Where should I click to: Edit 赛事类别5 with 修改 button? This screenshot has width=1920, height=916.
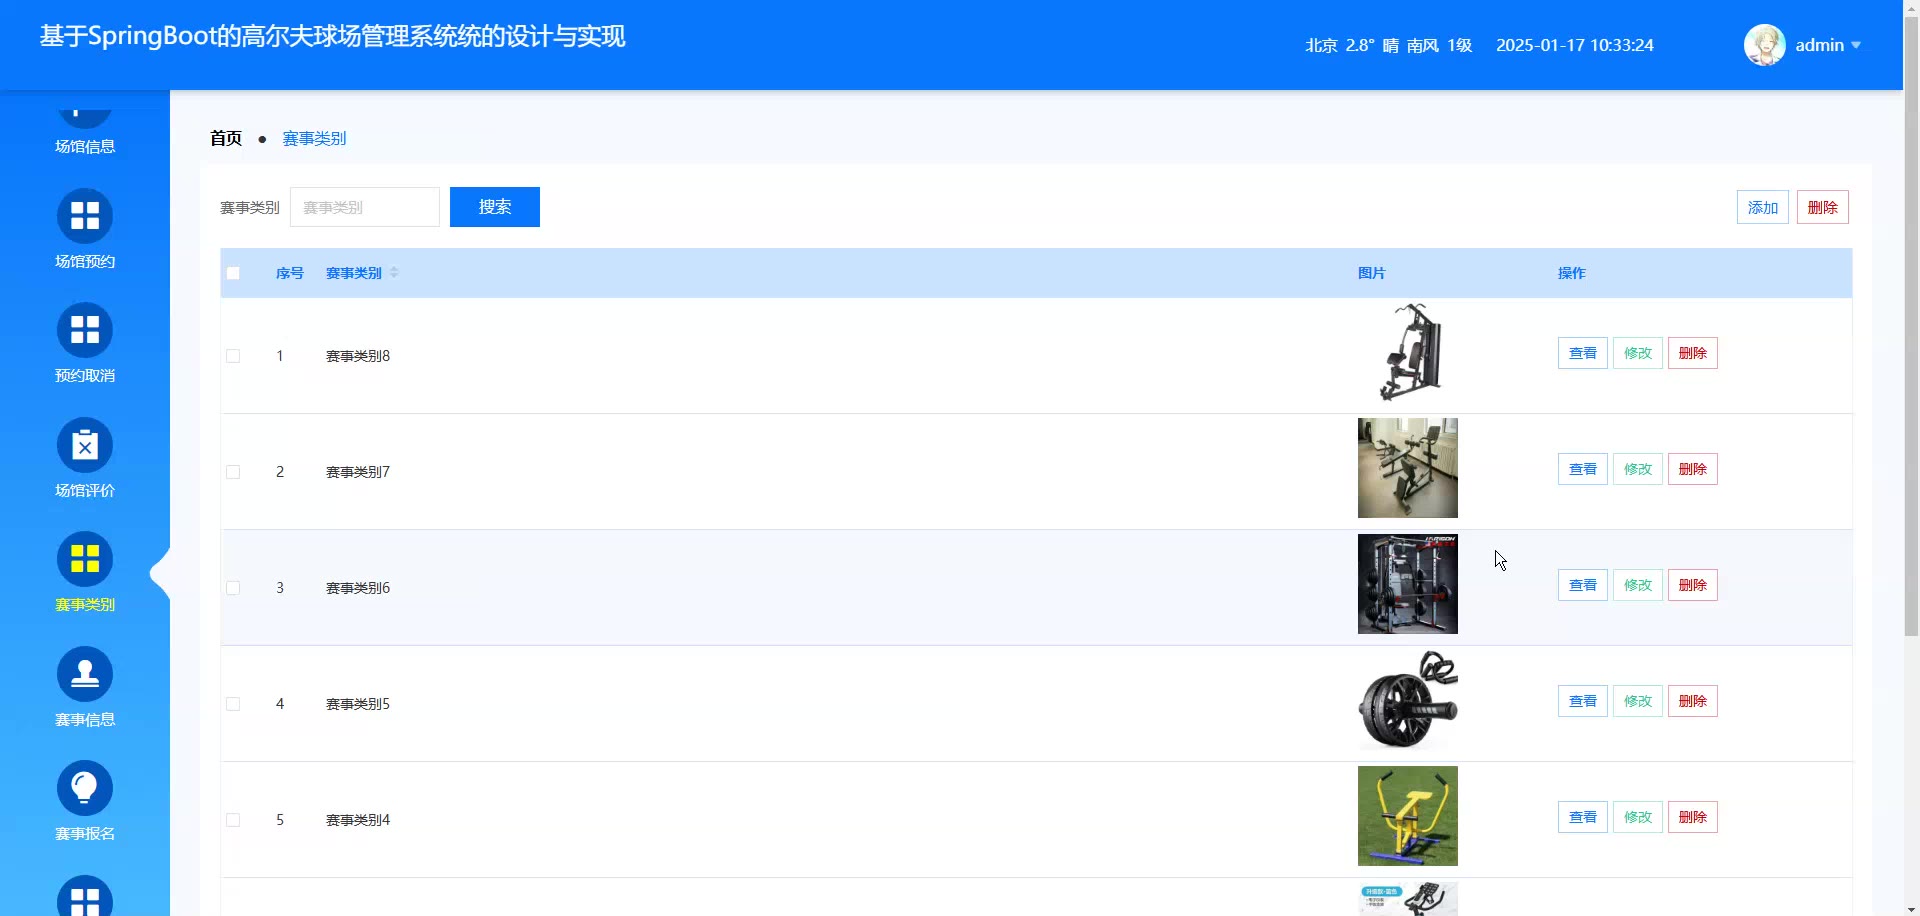(x=1638, y=701)
